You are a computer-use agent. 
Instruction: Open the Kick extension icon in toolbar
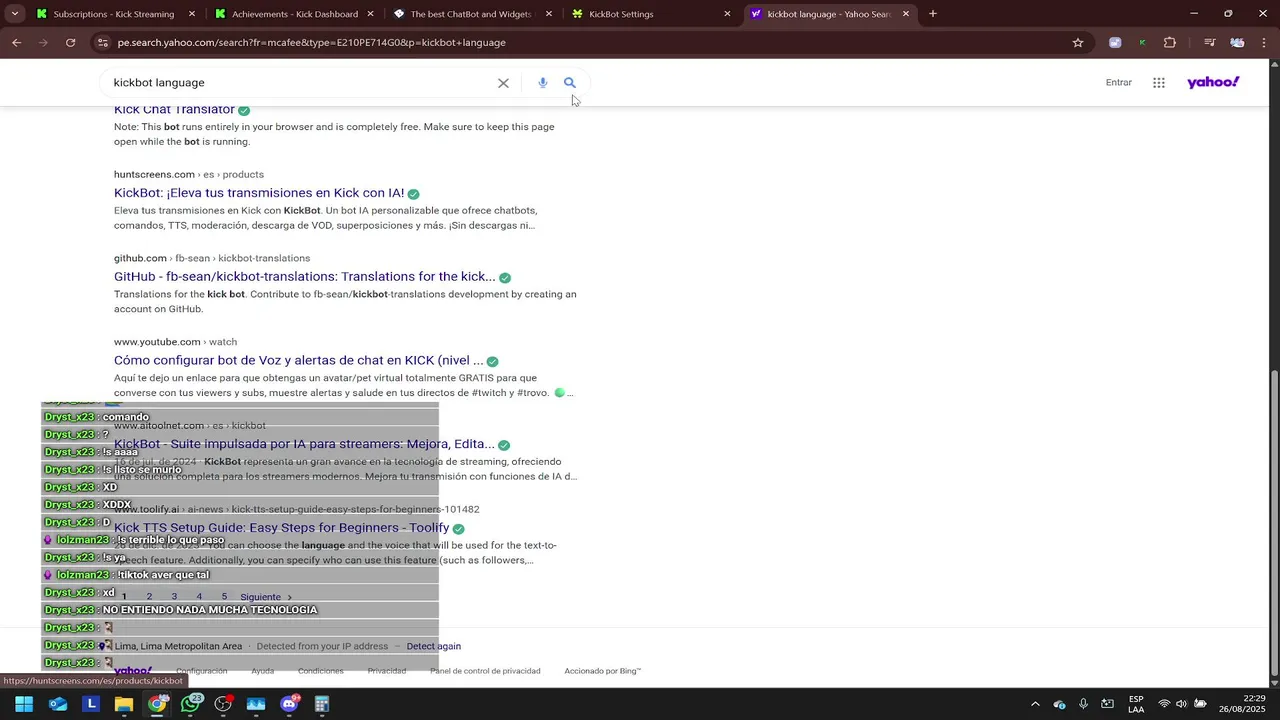(1142, 43)
